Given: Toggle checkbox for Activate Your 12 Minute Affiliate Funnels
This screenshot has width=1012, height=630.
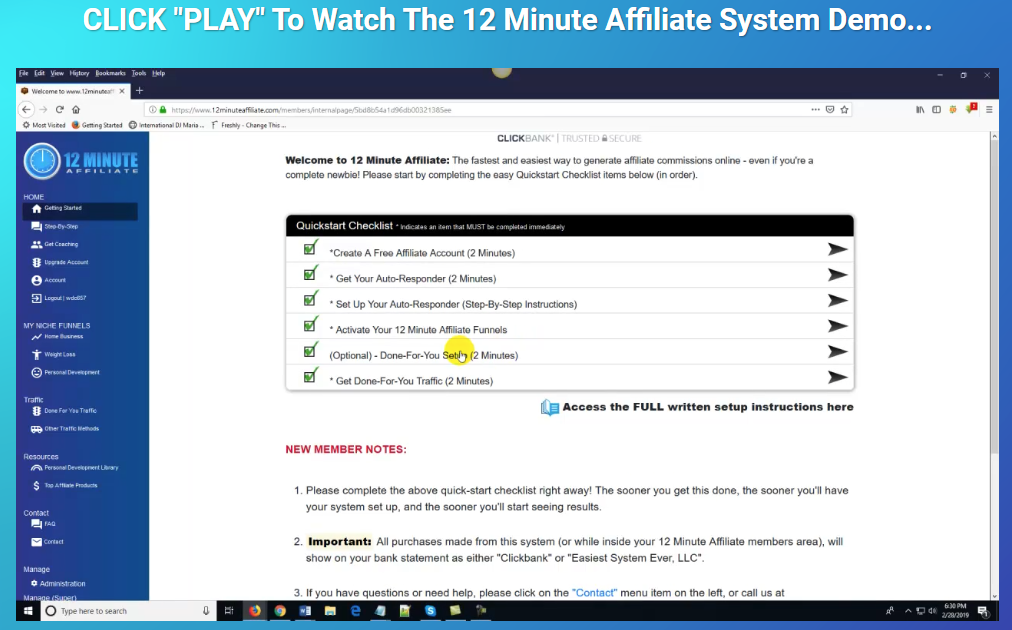Looking at the screenshot, I should click(x=310, y=325).
